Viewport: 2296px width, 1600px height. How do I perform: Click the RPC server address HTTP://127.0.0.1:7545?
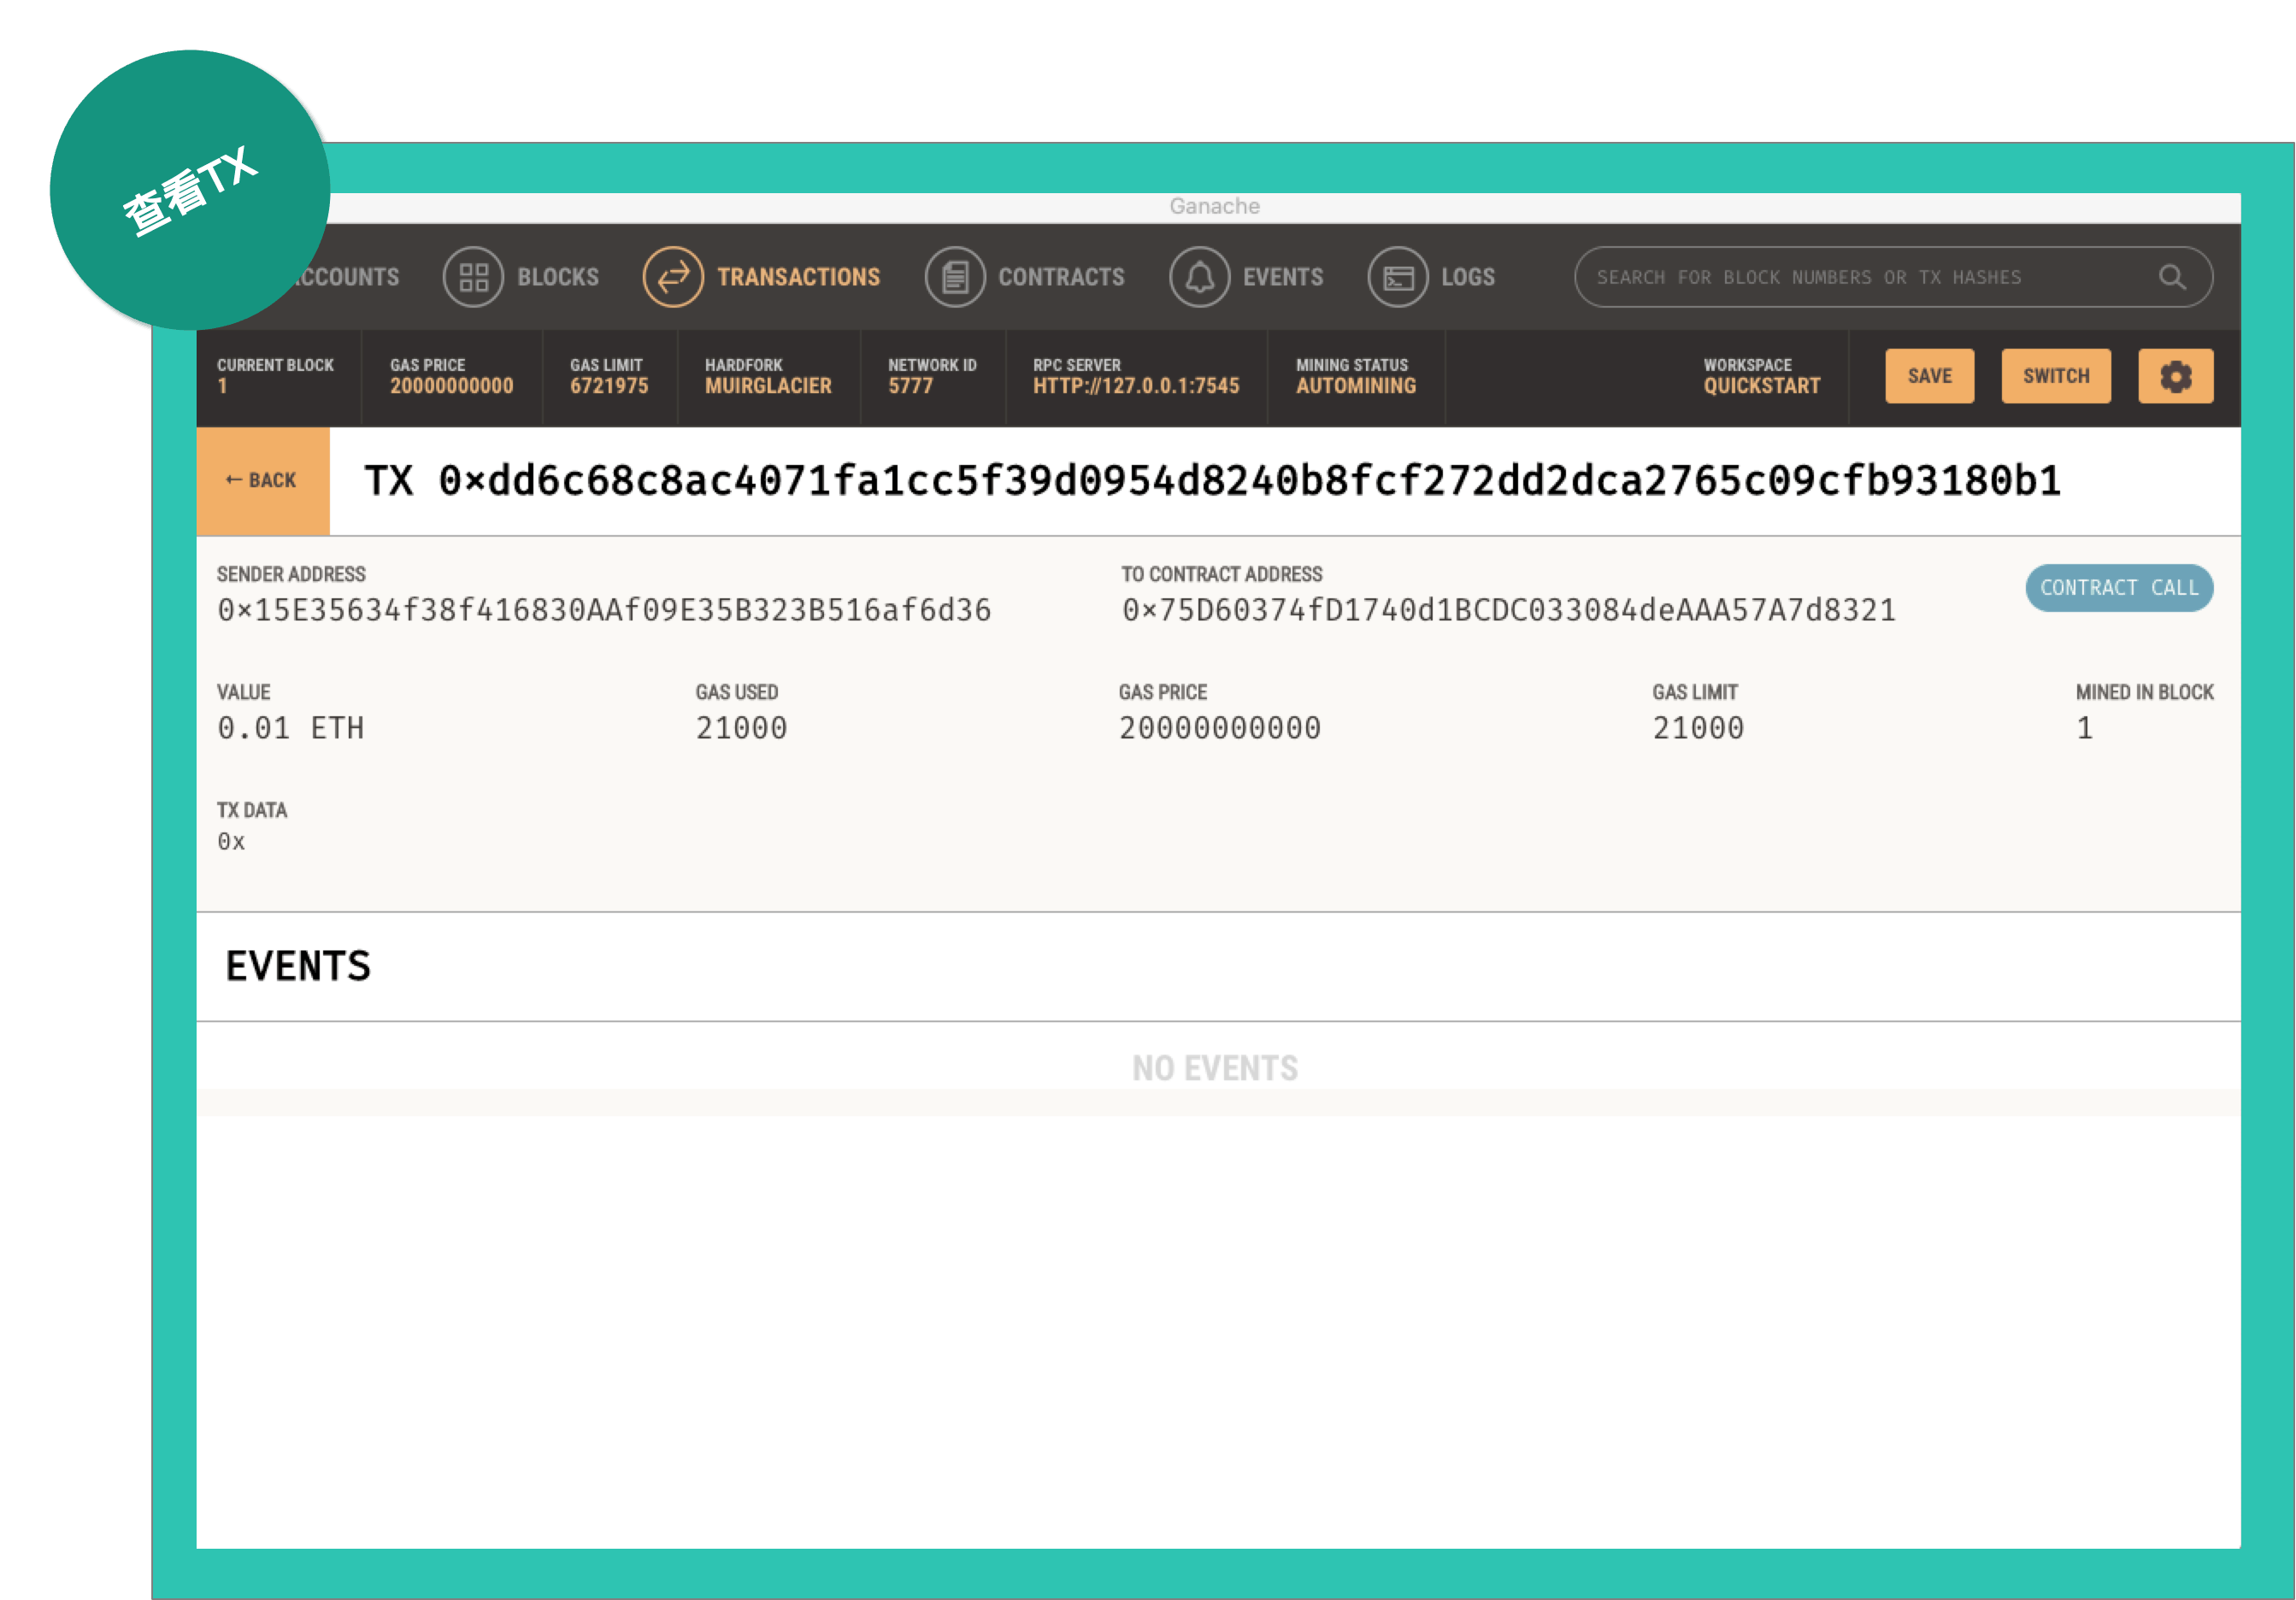click(x=1136, y=386)
